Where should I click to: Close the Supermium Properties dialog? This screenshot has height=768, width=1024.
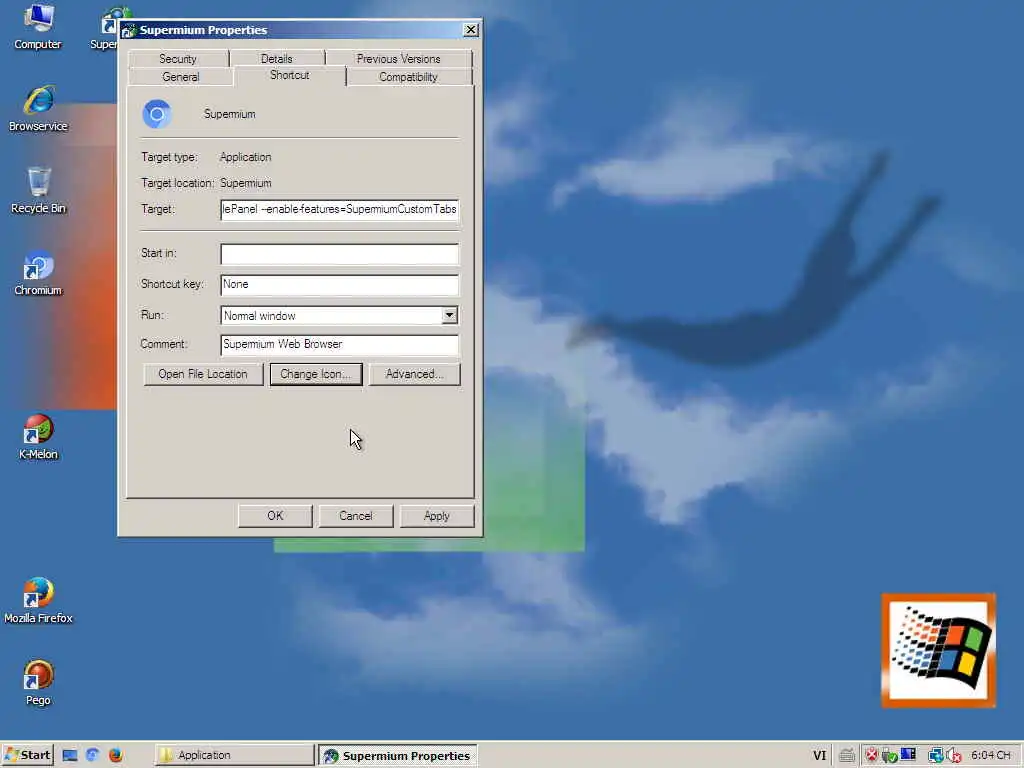[x=471, y=30]
